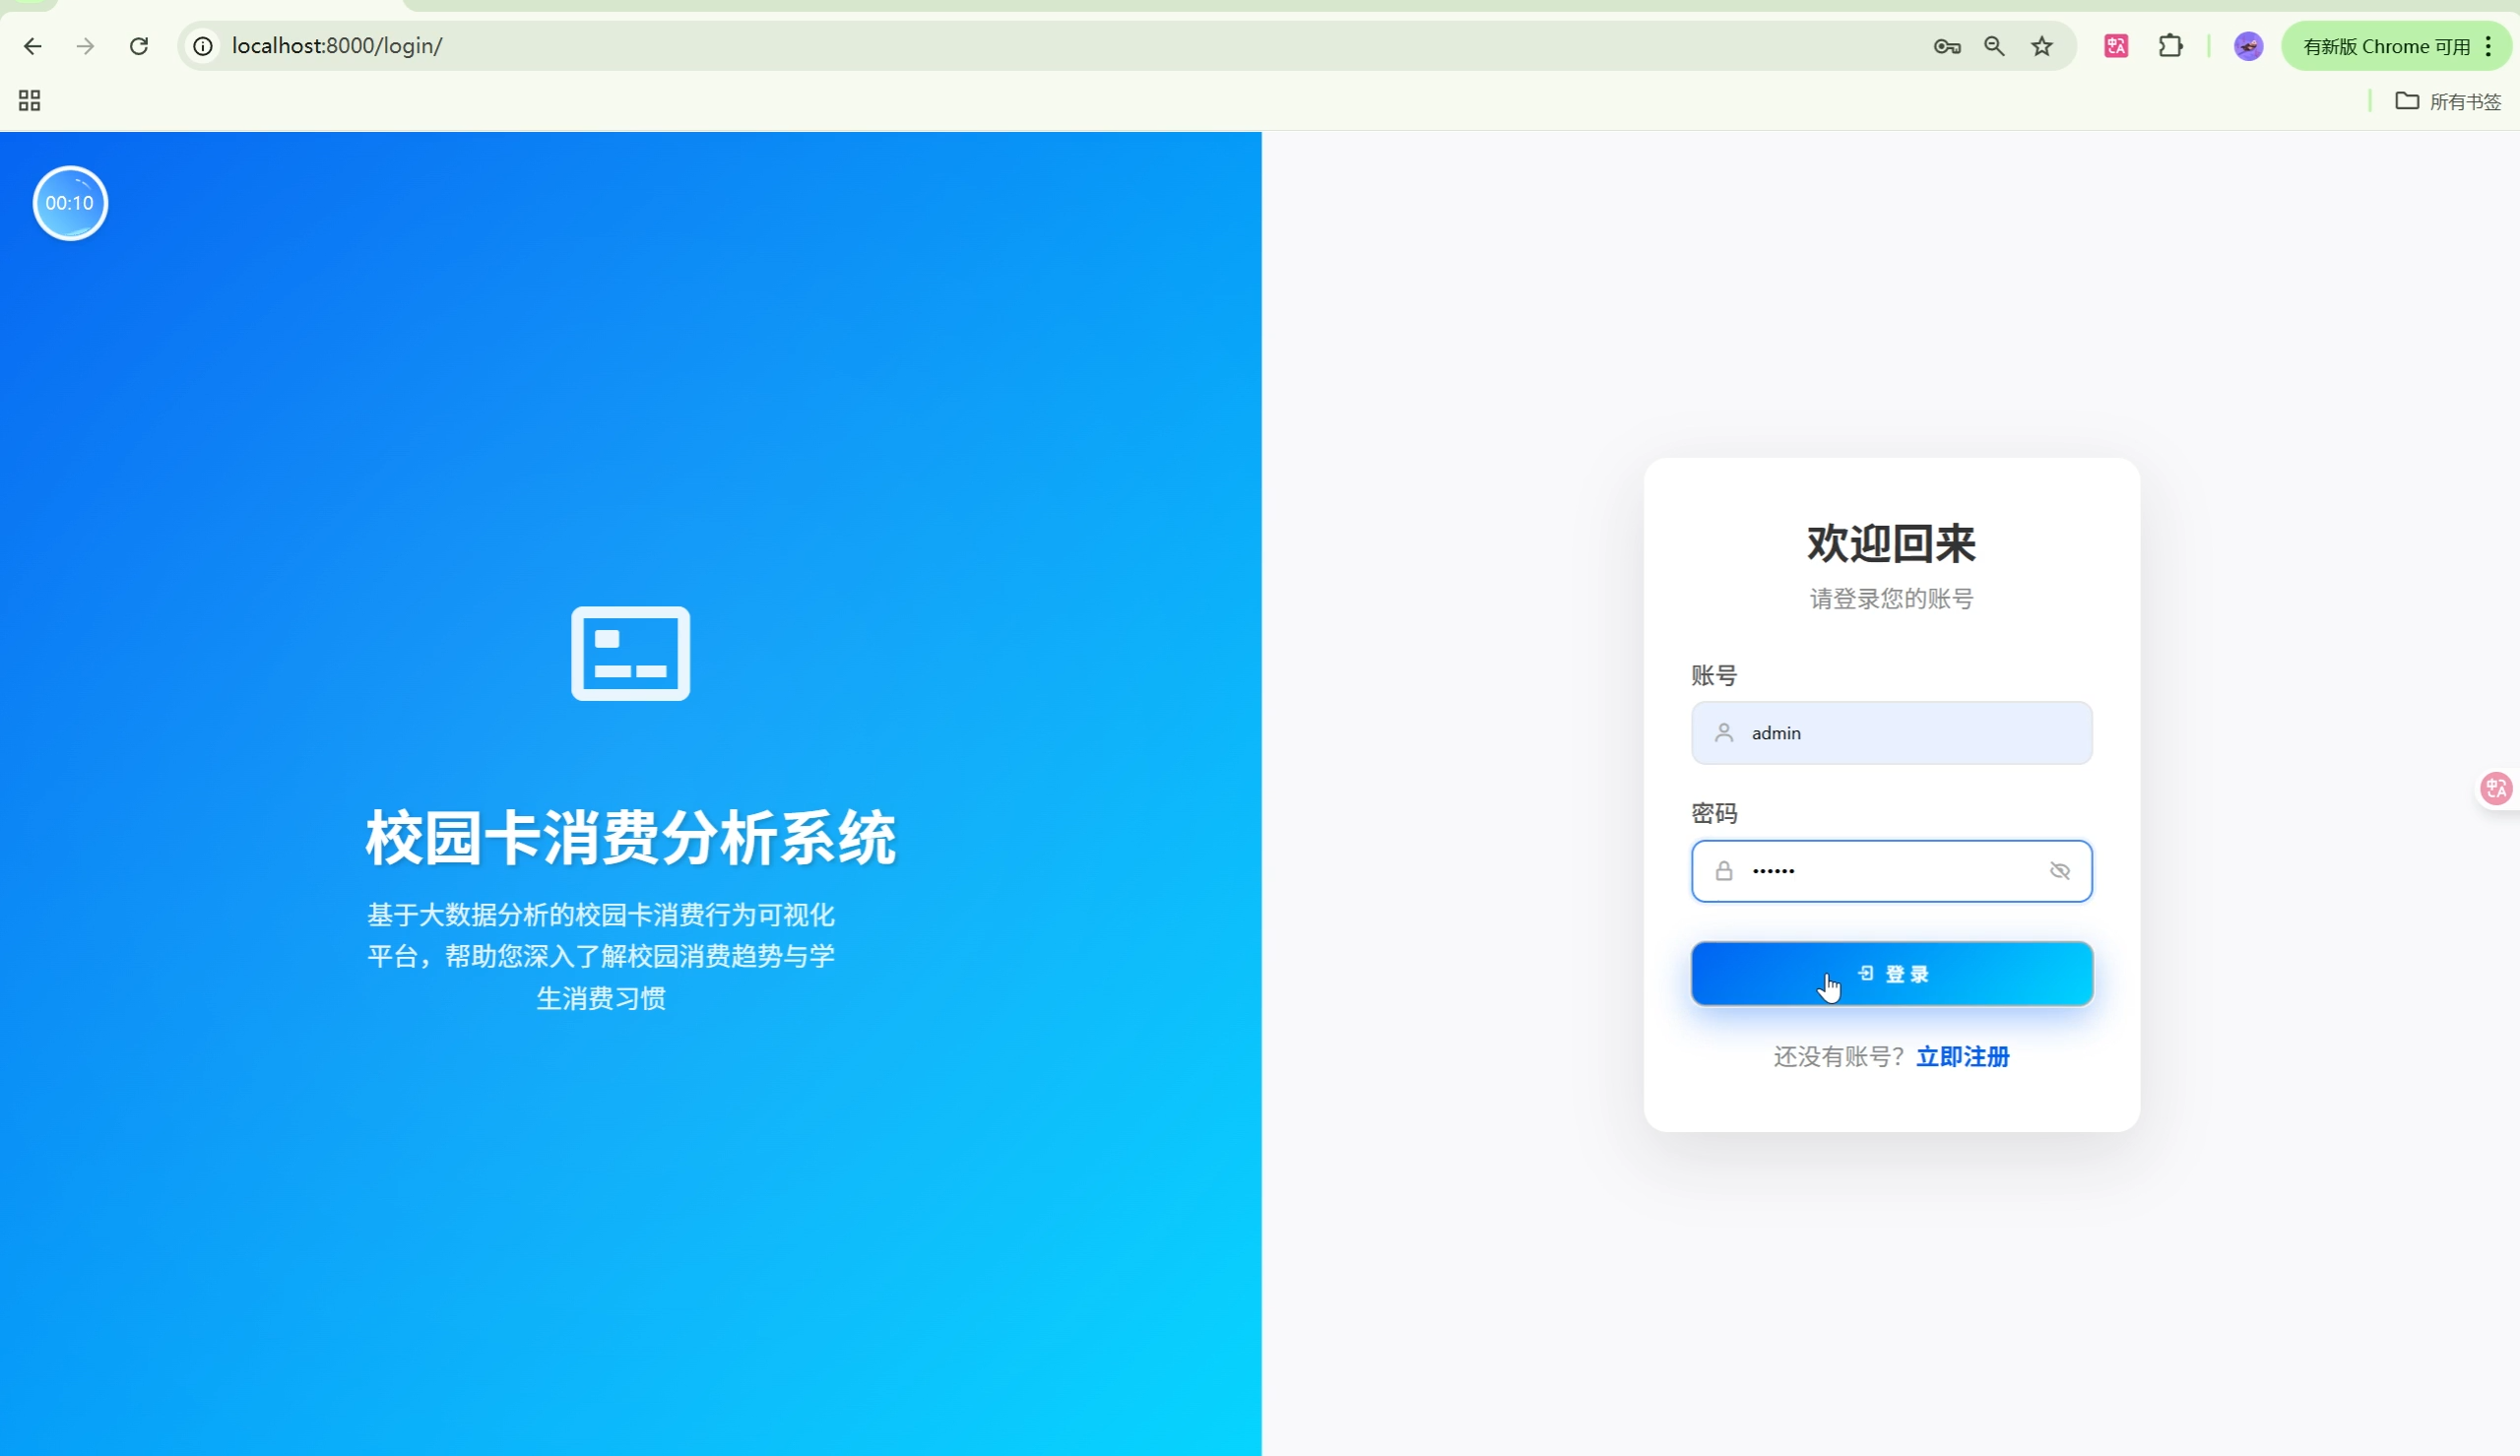The width and height of the screenshot is (2520, 1456).
Task: Click the zoom magnifier icon
Action: tap(1994, 46)
